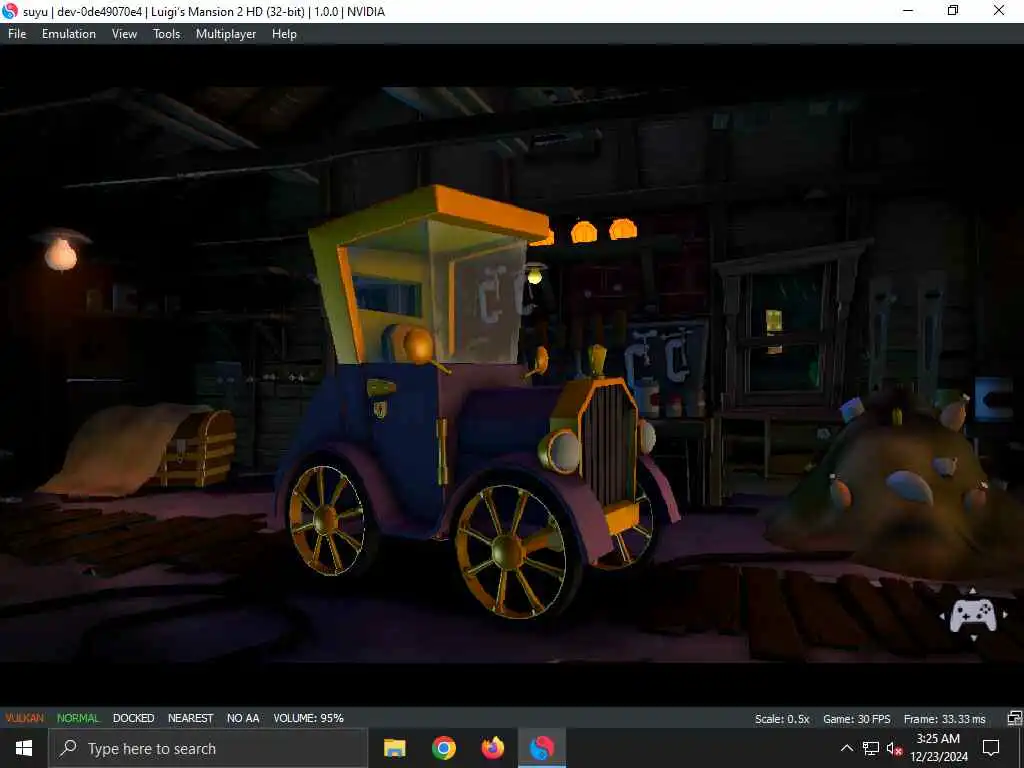Launch Firefox from taskbar
This screenshot has width=1024, height=768.
(492, 748)
